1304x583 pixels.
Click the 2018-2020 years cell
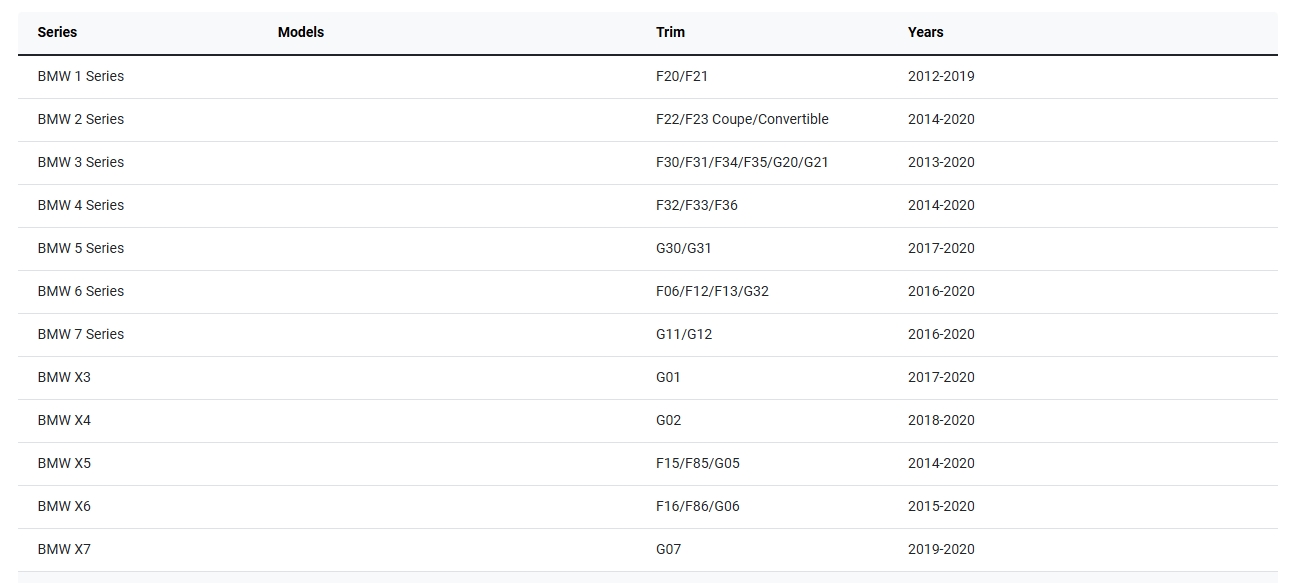(x=940, y=420)
